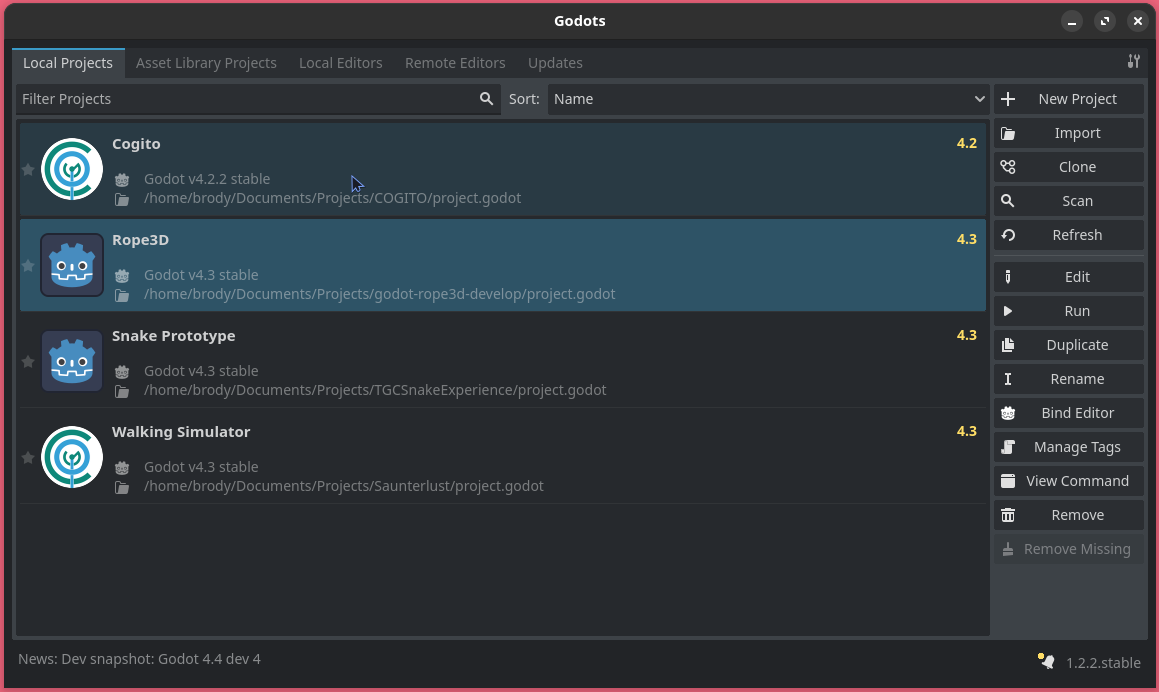Viewport: 1159px width, 692px height.
Task: Click the Filter Projects search field
Action: point(258,99)
